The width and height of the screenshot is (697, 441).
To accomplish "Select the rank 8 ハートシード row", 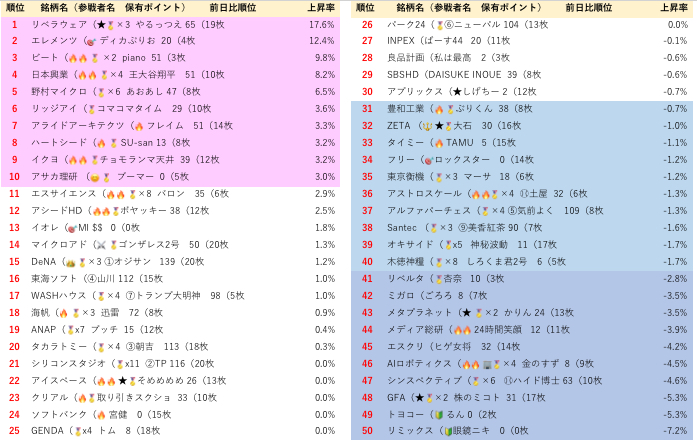I will coord(171,143).
